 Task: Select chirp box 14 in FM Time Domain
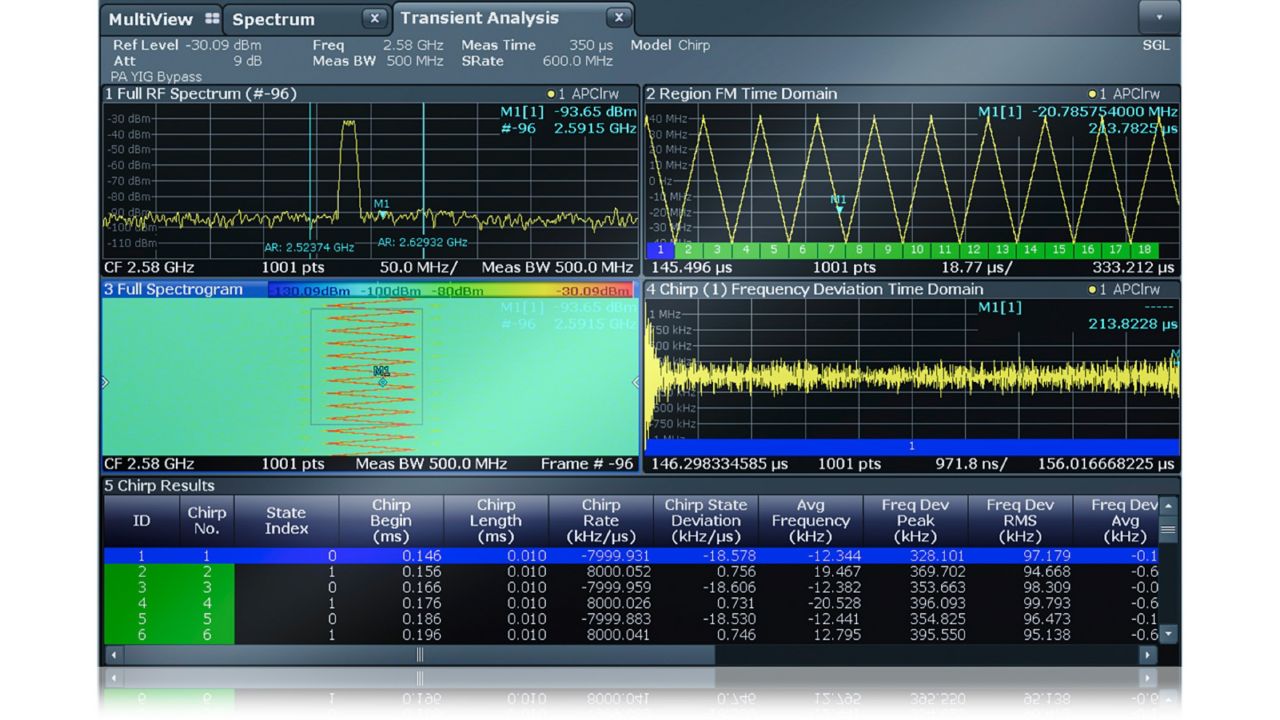tap(1031, 250)
